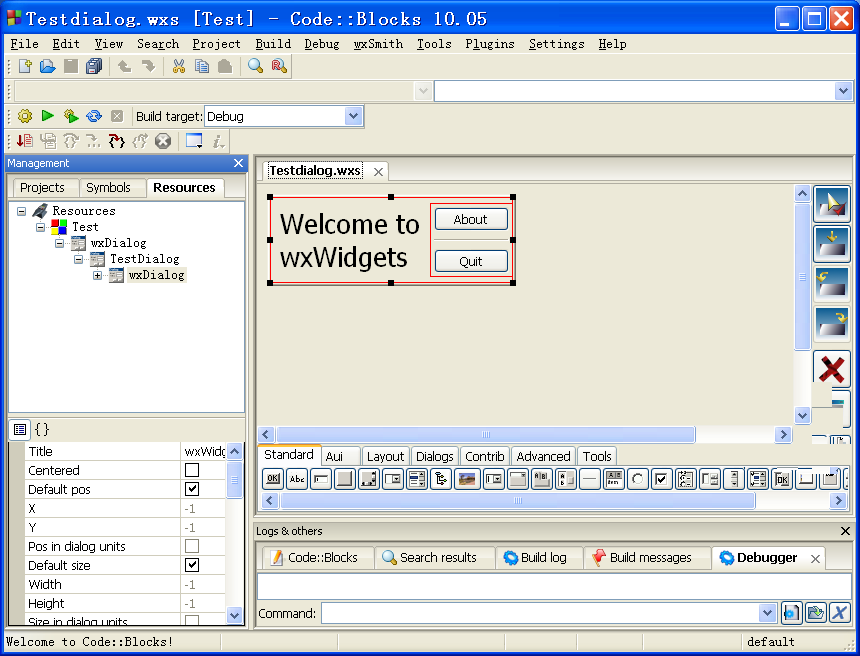Click the Replace icon with red R

tap(279, 66)
